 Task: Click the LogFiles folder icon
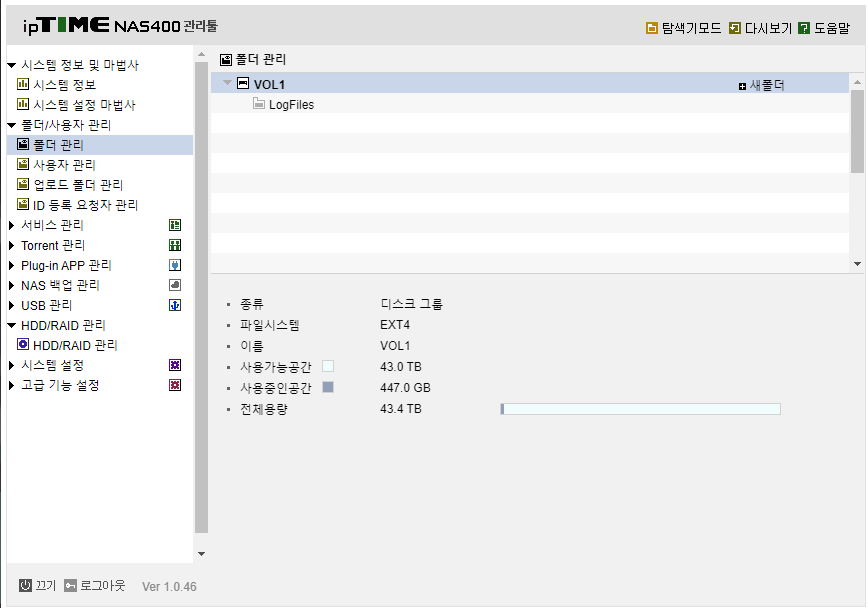[259, 103]
